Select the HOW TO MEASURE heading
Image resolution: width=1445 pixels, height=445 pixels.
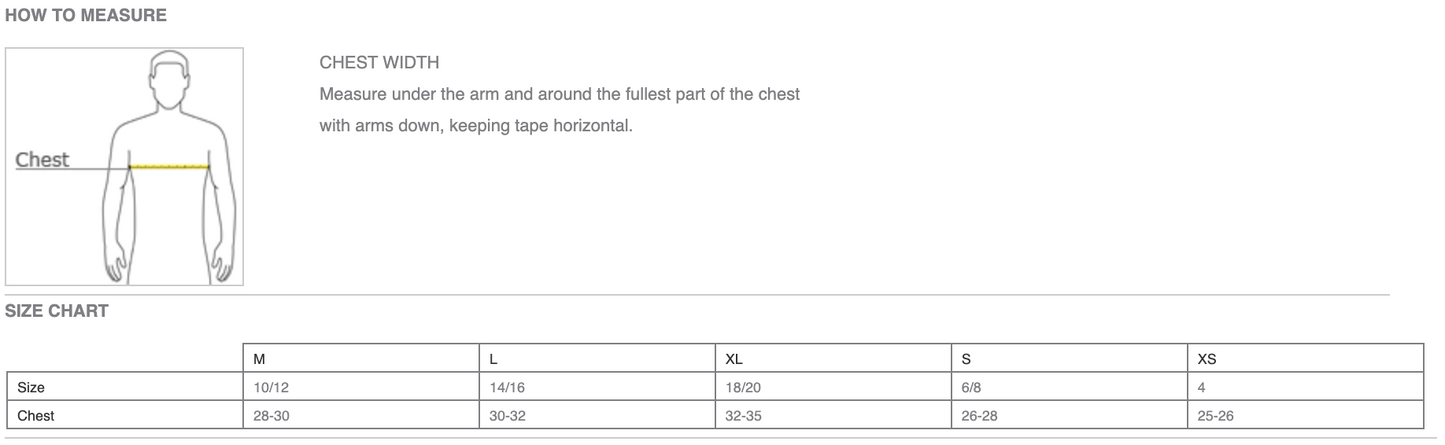(86, 15)
